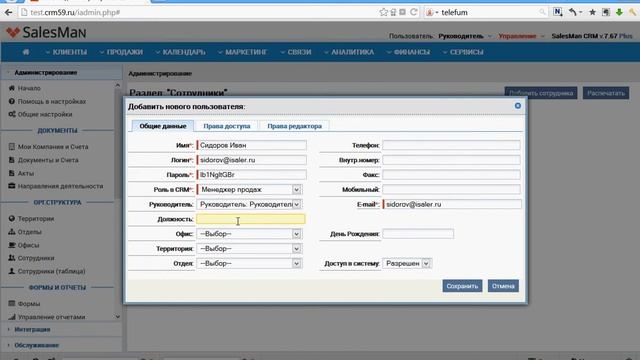640x360 pixels.
Task: Open АНАЛИТИКА menu
Action: (x=349, y=52)
